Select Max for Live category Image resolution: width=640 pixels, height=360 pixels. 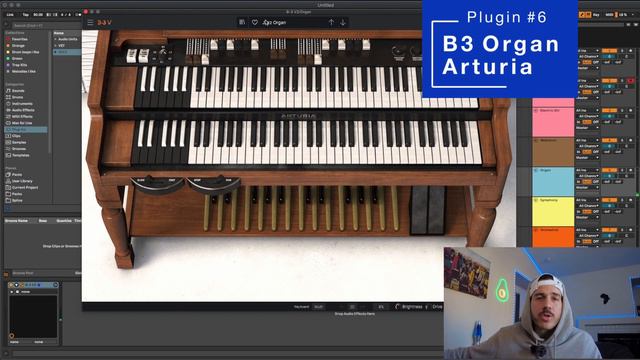(22, 123)
